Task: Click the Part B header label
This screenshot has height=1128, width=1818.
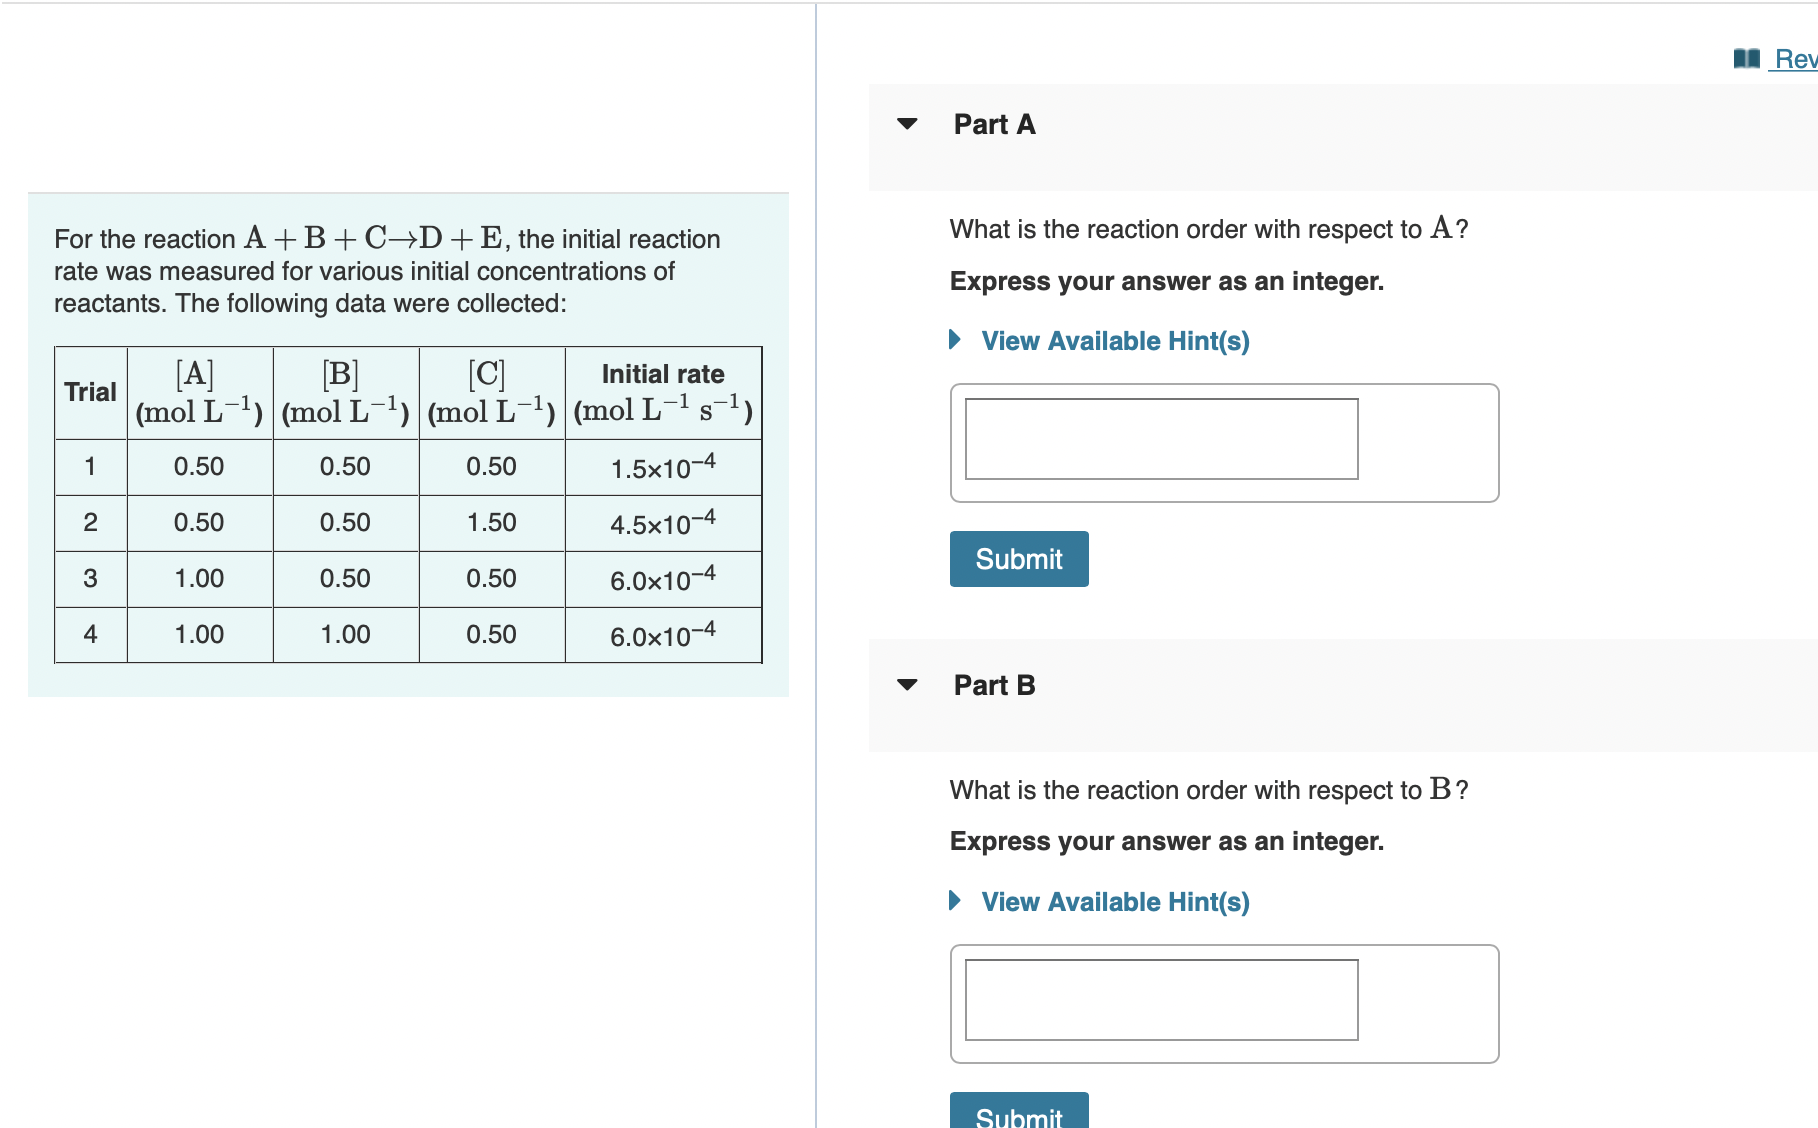Action: click(x=994, y=685)
